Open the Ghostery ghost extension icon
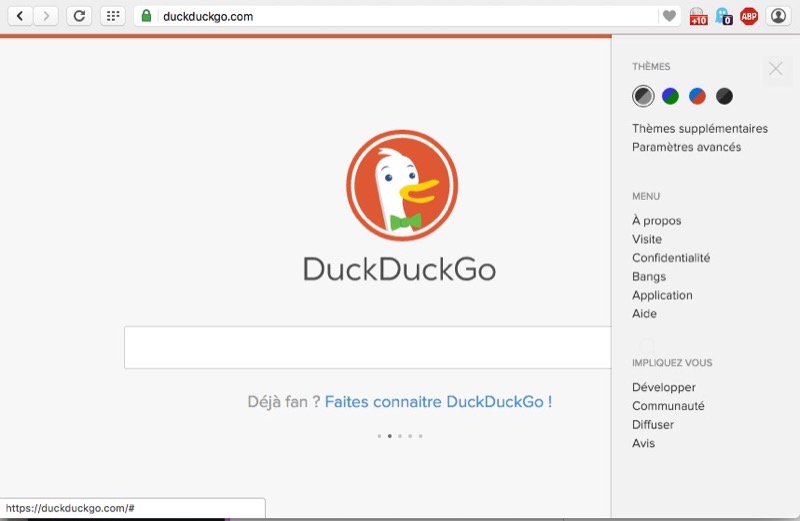800x521 pixels. (x=723, y=16)
